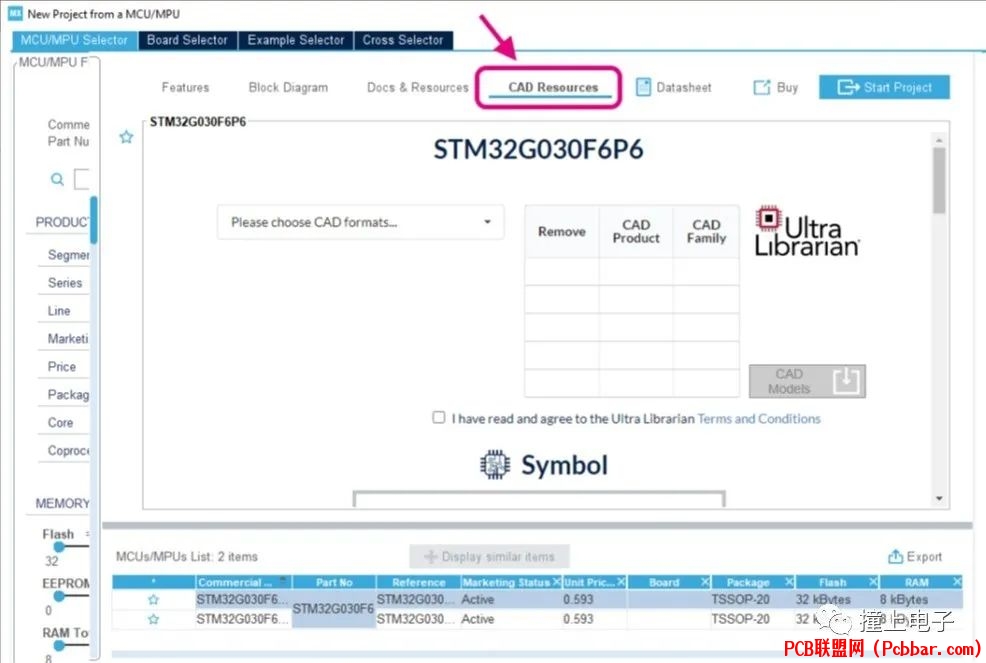Expand the Series filter
The height and width of the screenshot is (663, 986).
pyautogui.click(x=65, y=282)
